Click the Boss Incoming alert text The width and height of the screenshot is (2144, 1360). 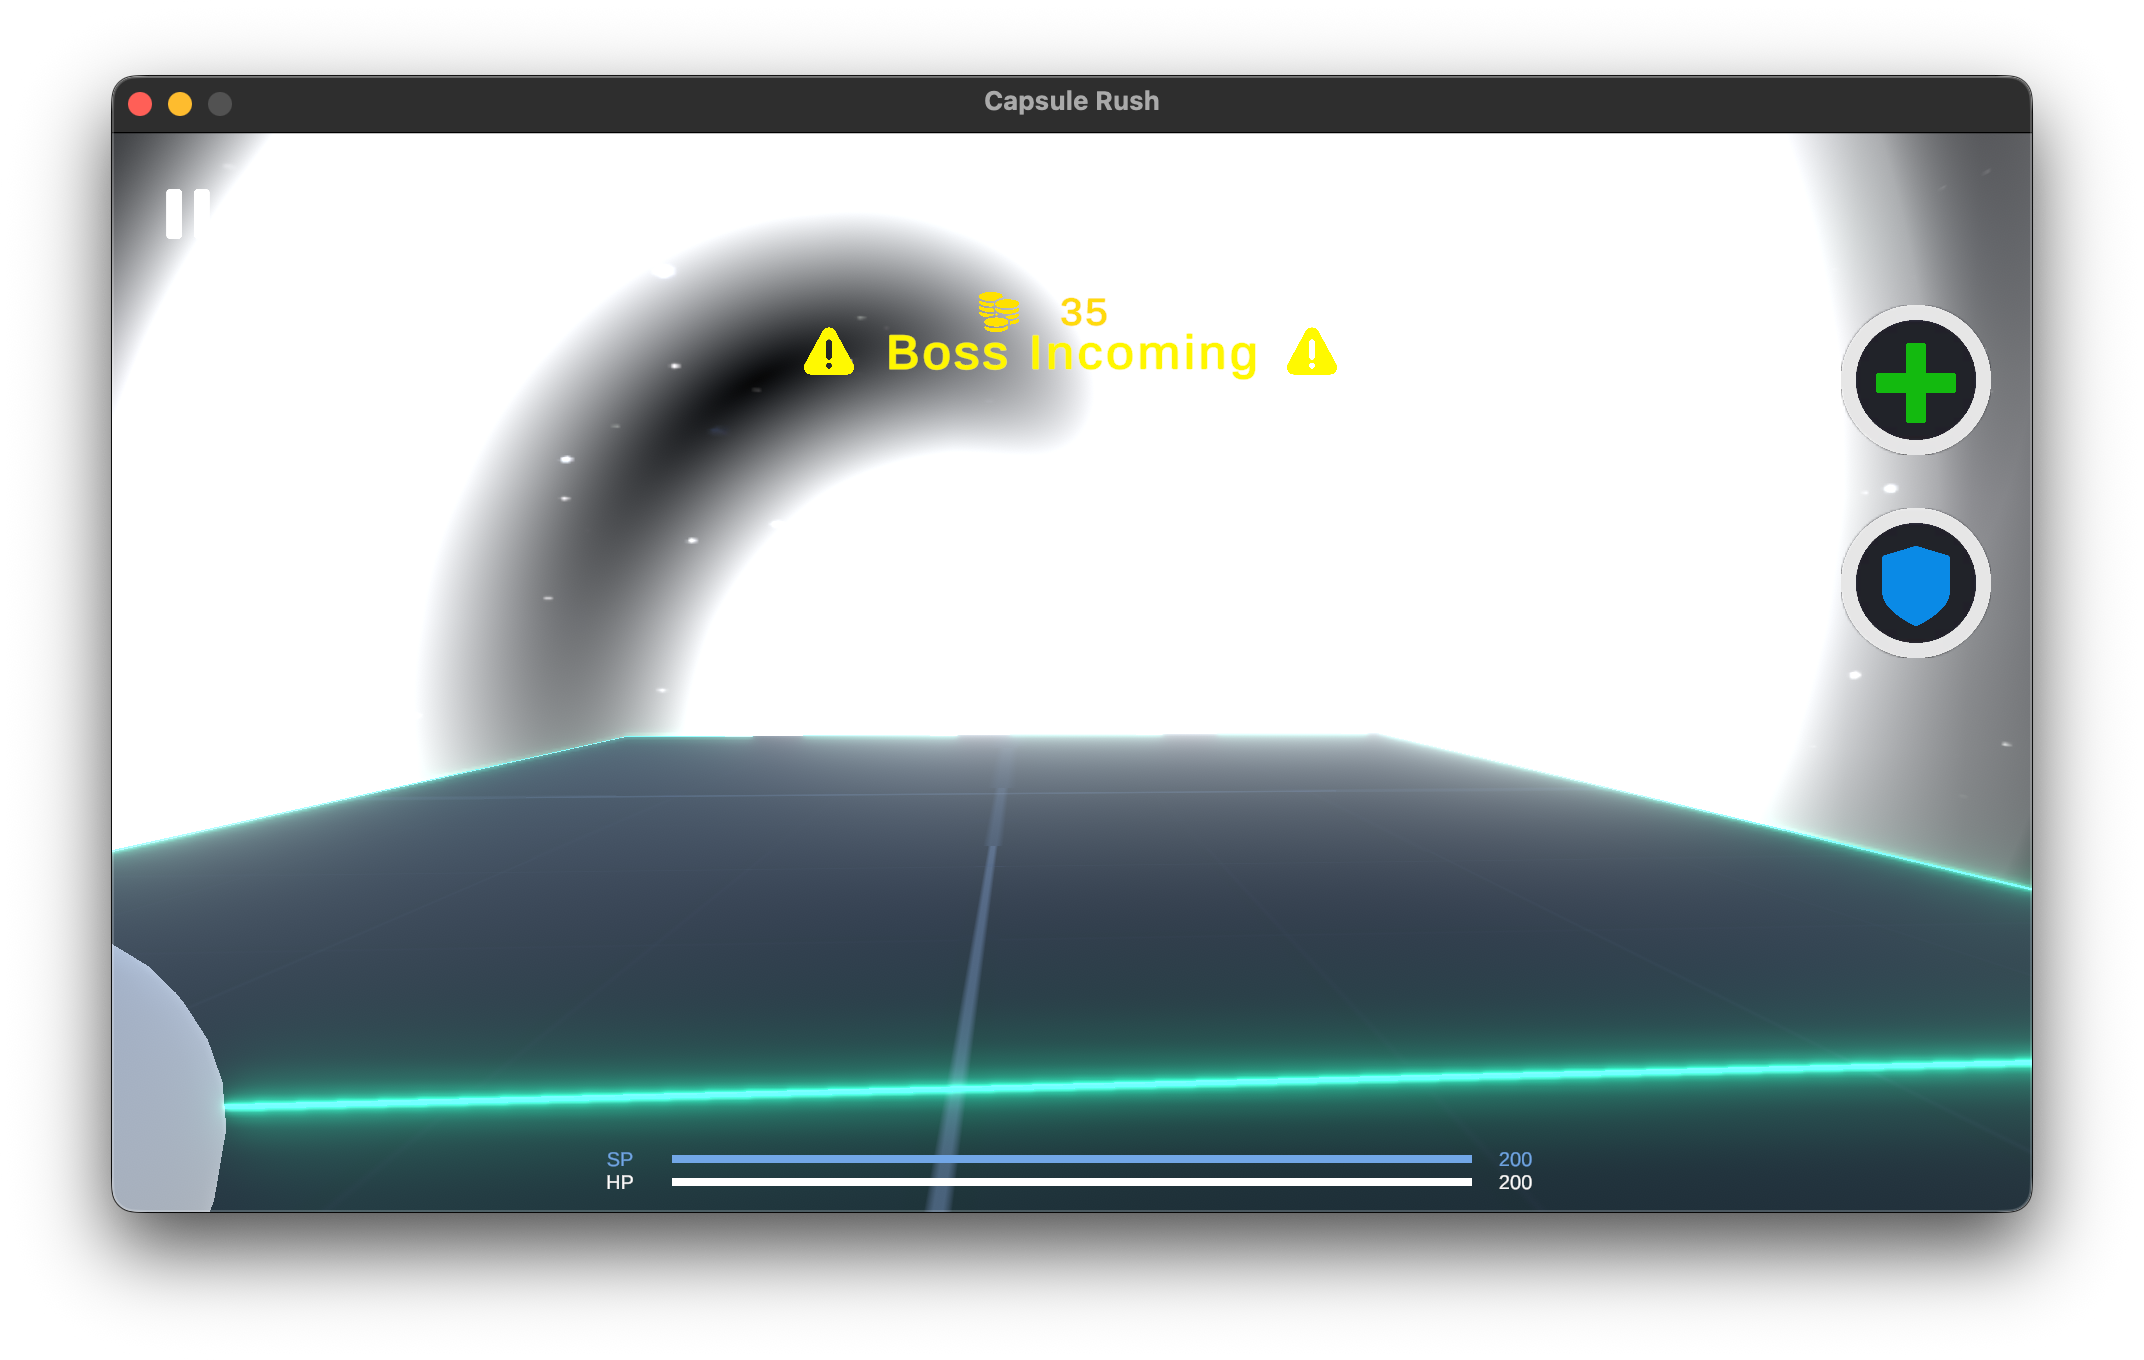tap(1072, 353)
